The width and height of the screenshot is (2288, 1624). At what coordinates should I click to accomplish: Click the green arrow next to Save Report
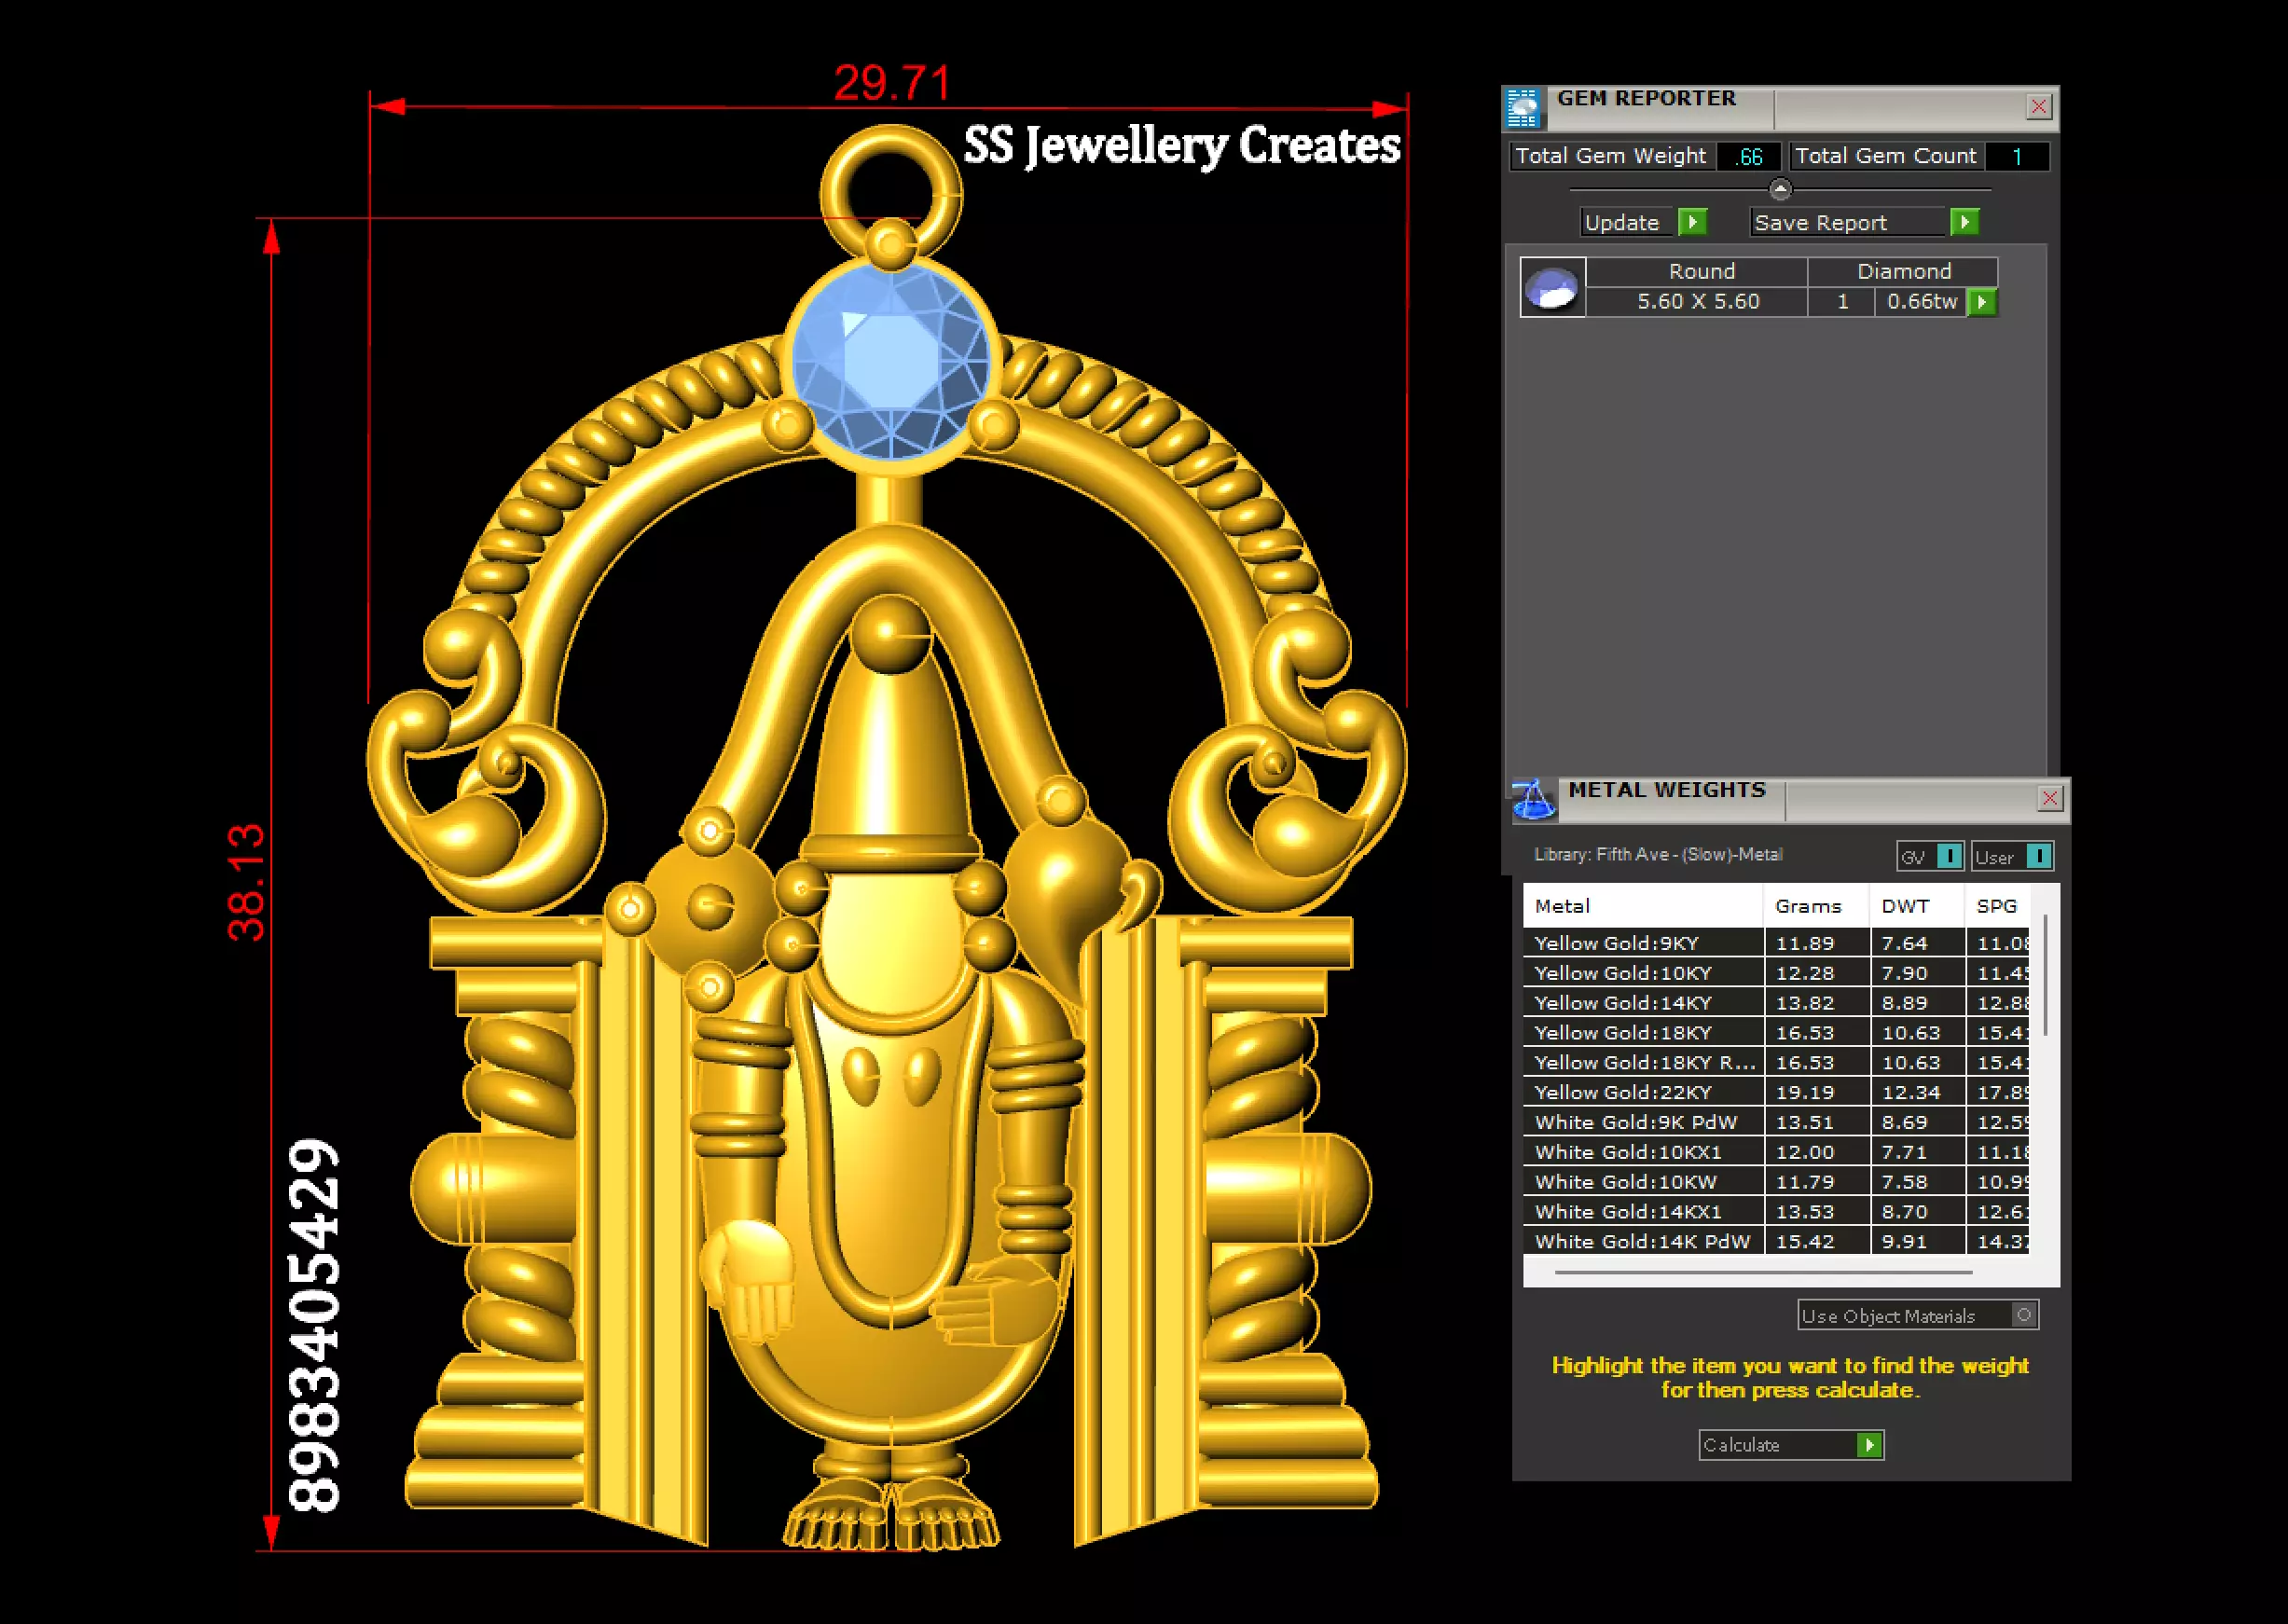[1964, 222]
